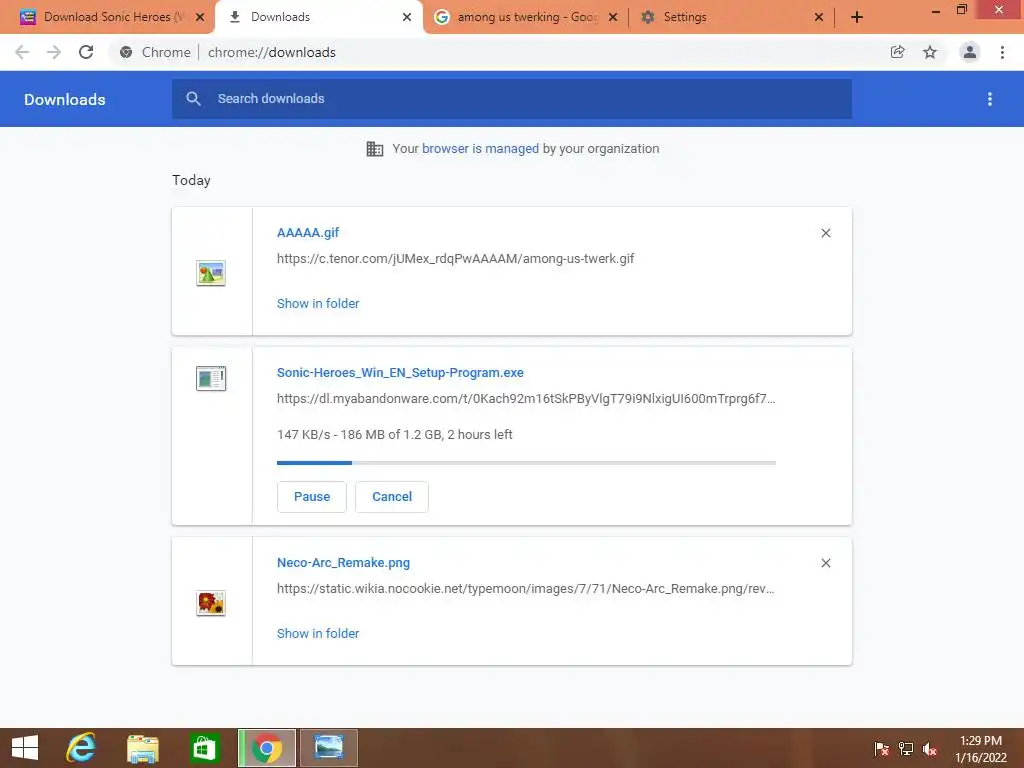Open the image viewer taskbar window
This screenshot has height=768, width=1024.
tap(328, 748)
